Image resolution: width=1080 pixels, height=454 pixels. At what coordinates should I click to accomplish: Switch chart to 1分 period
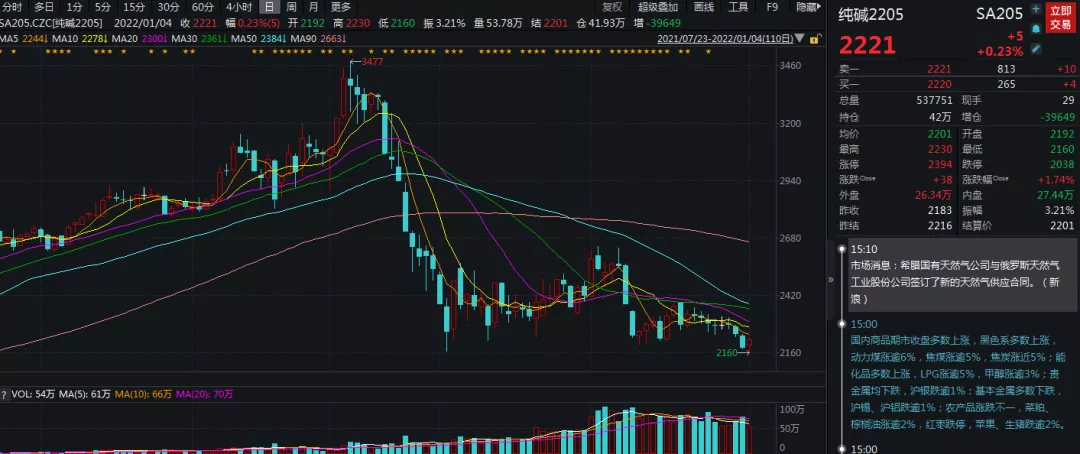tap(74, 7)
